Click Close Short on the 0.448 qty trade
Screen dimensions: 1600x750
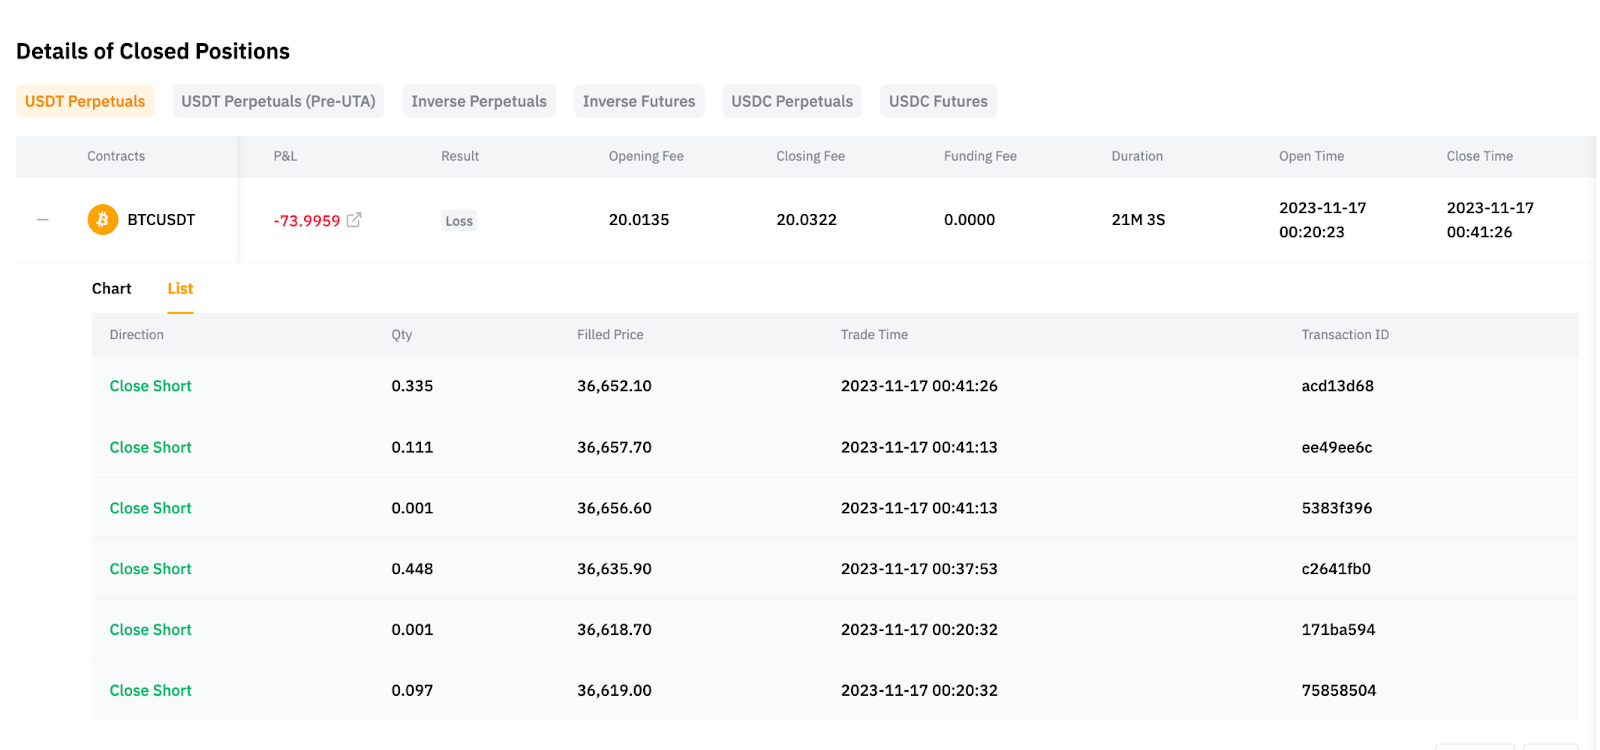coord(150,569)
